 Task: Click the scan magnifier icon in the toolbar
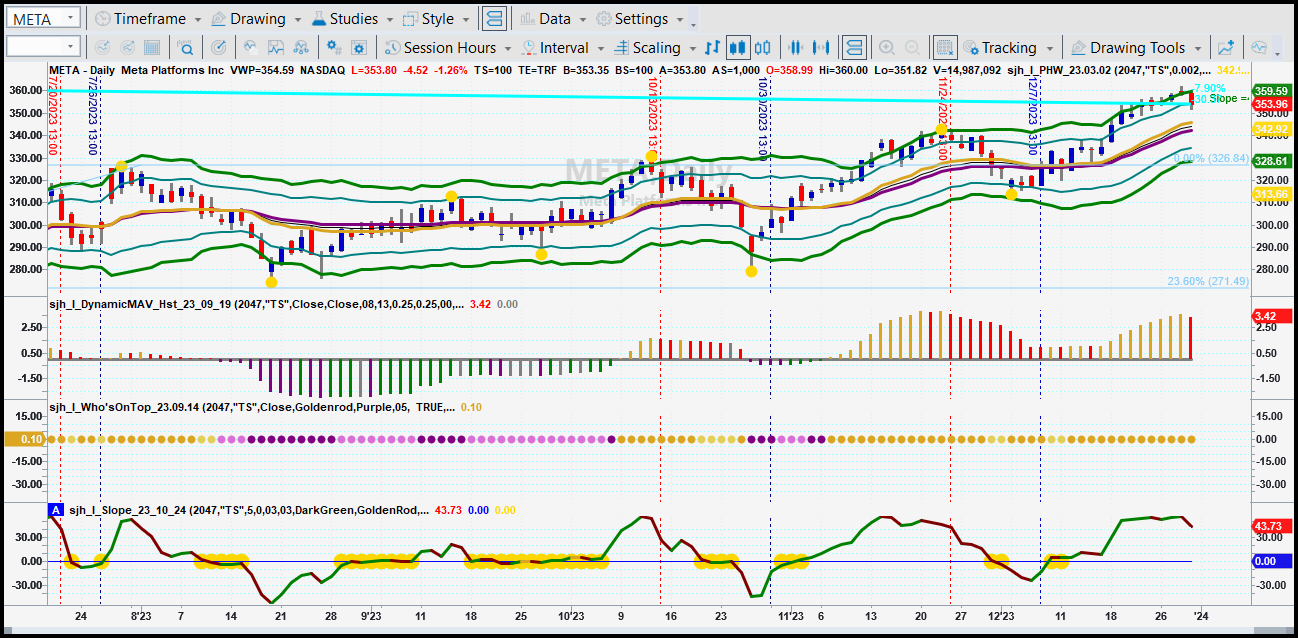(186, 47)
